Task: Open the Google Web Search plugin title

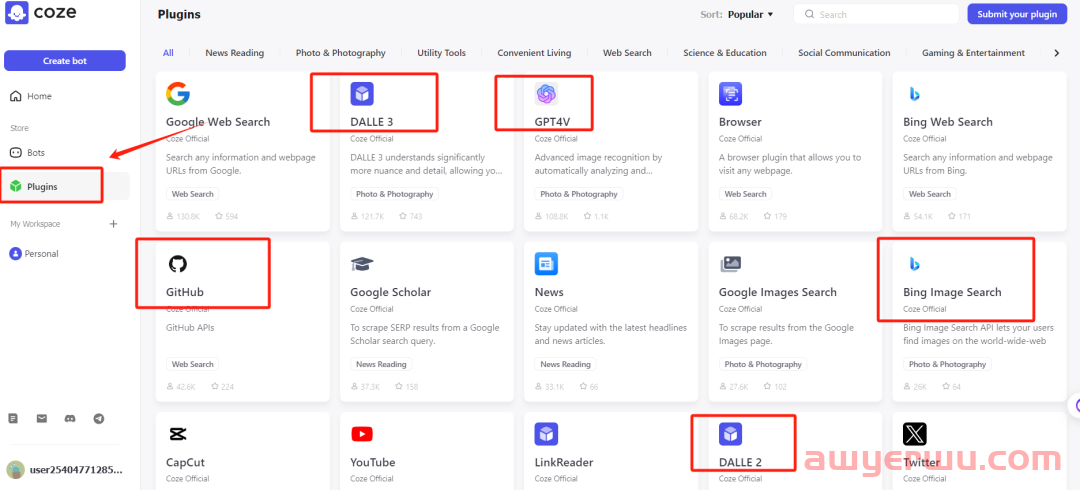Action: [218, 122]
